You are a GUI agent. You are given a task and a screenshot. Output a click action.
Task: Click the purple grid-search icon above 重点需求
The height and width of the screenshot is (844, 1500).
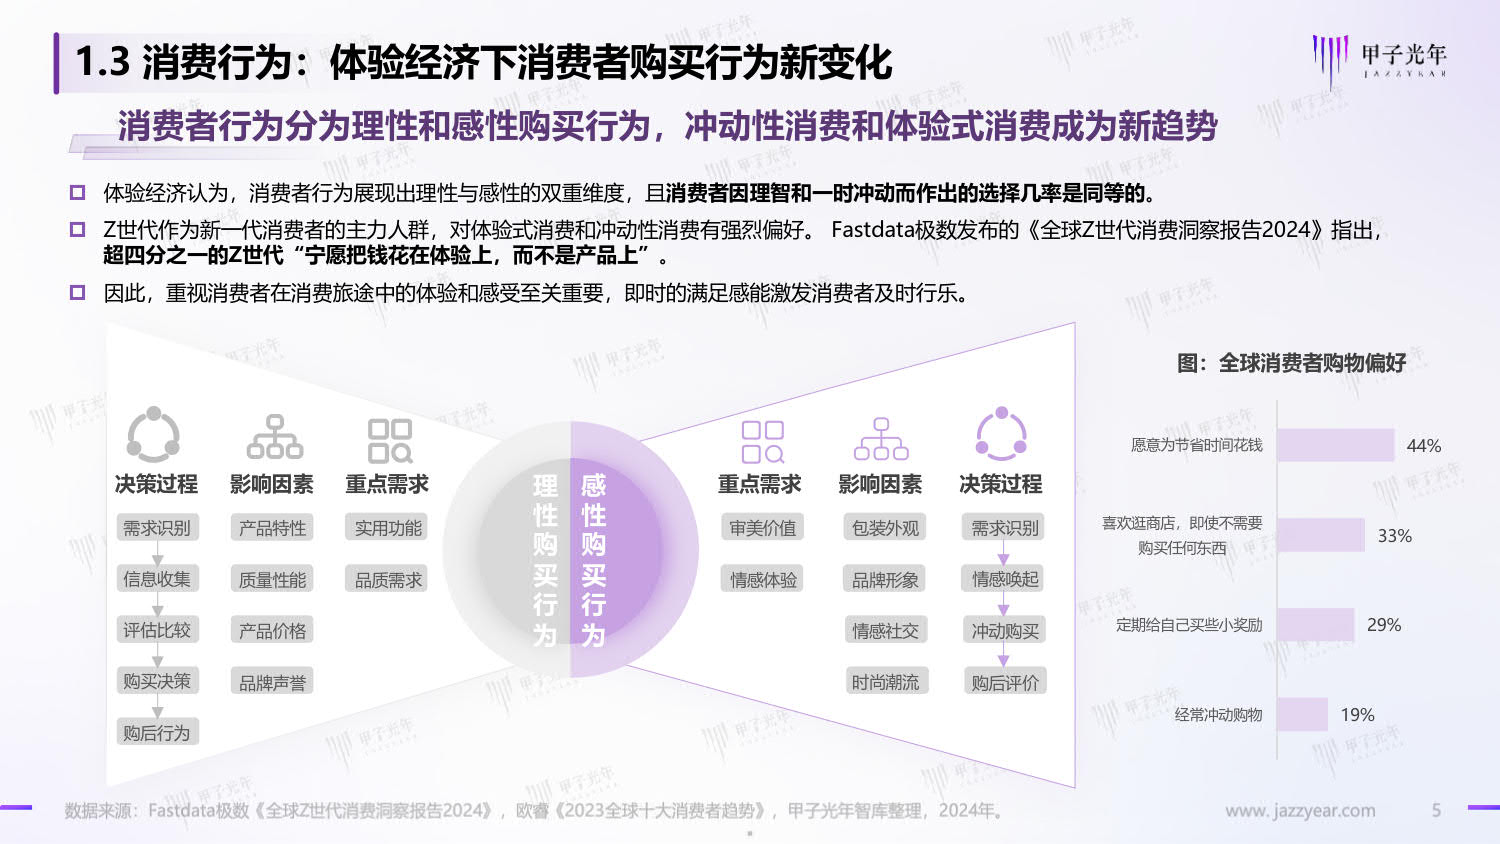pyautogui.click(x=763, y=441)
